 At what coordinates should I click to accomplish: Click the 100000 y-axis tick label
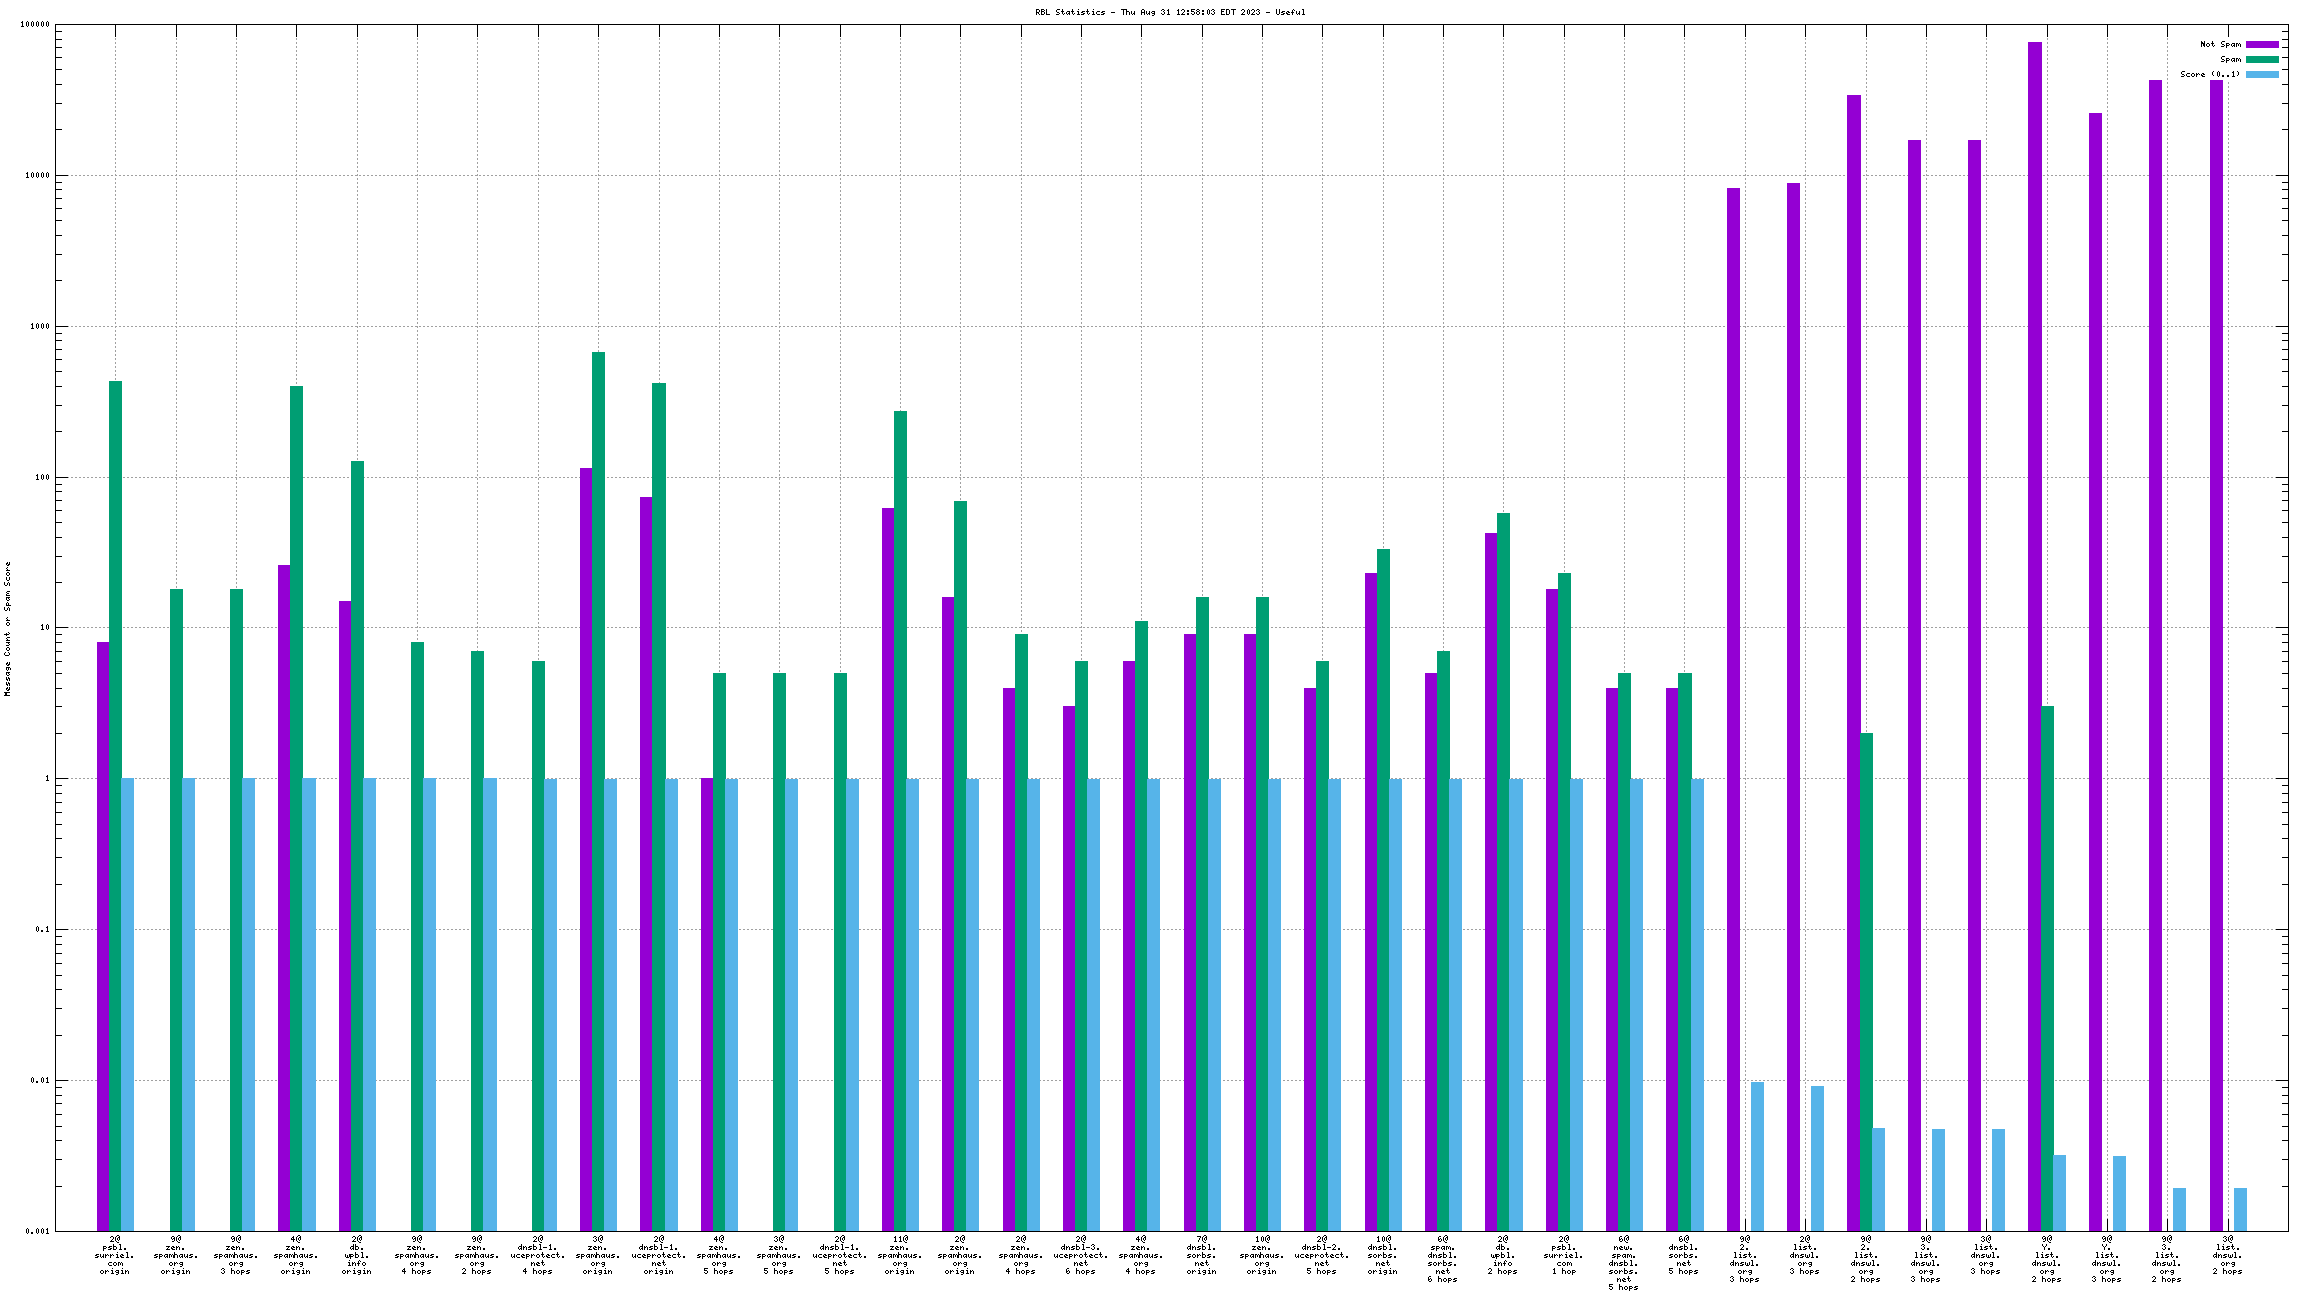(x=35, y=25)
